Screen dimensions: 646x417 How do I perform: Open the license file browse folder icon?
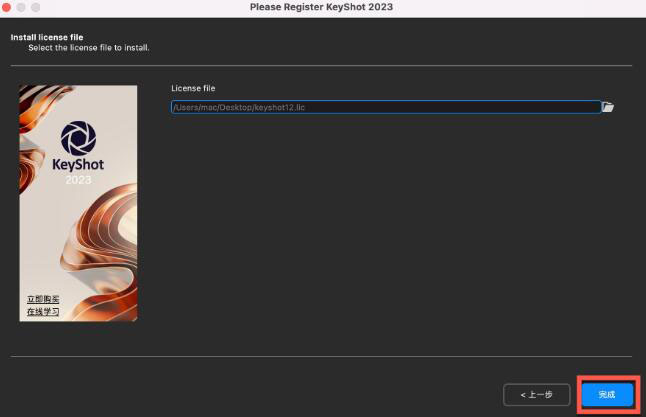[608, 107]
